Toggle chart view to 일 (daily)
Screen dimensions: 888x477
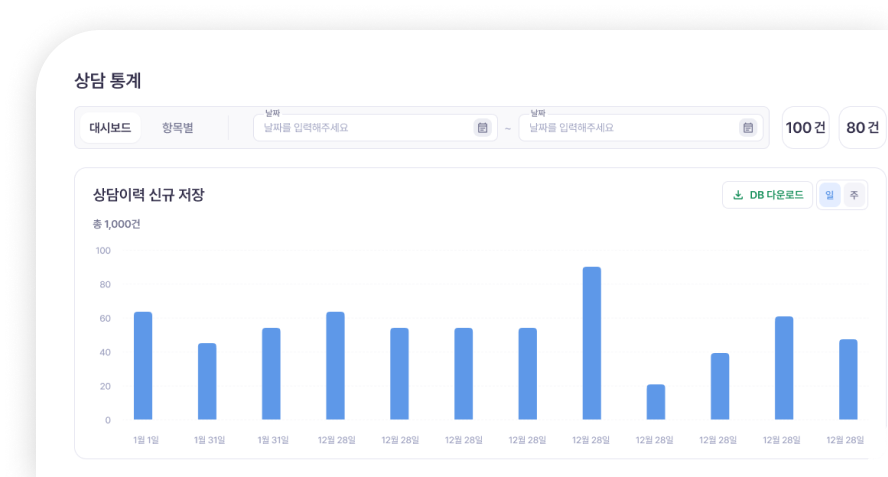pyautogui.click(x=829, y=195)
